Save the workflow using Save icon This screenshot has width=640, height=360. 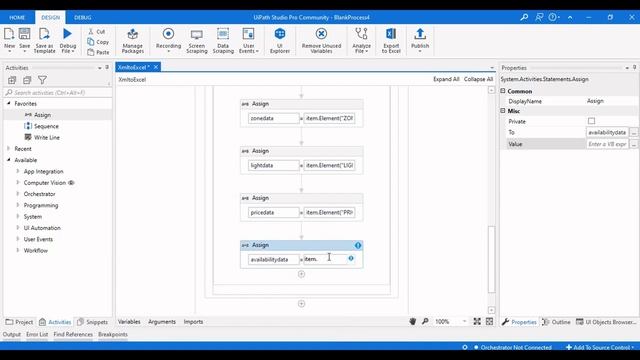[24, 39]
